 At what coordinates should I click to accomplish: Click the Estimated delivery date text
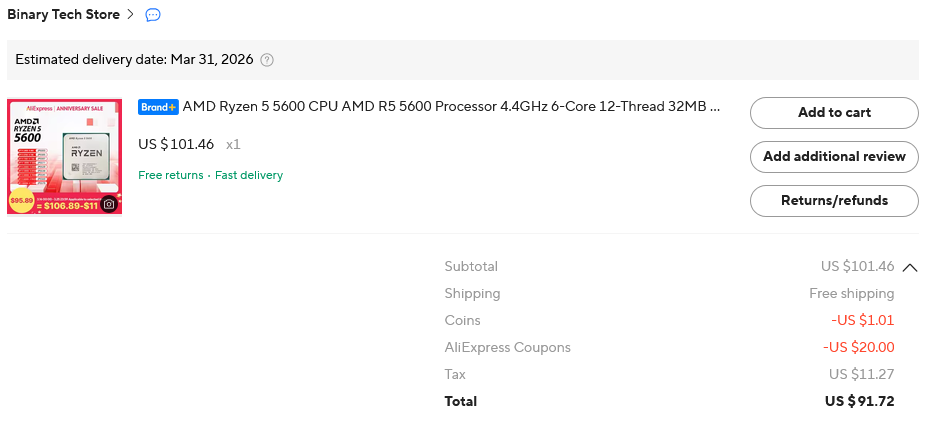(134, 60)
